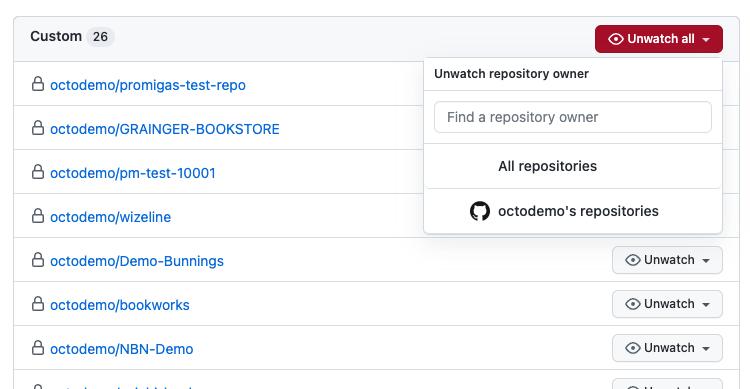Click the octodemo GitHub avatar icon
This screenshot has width=750, height=389.
(x=480, y=211)
